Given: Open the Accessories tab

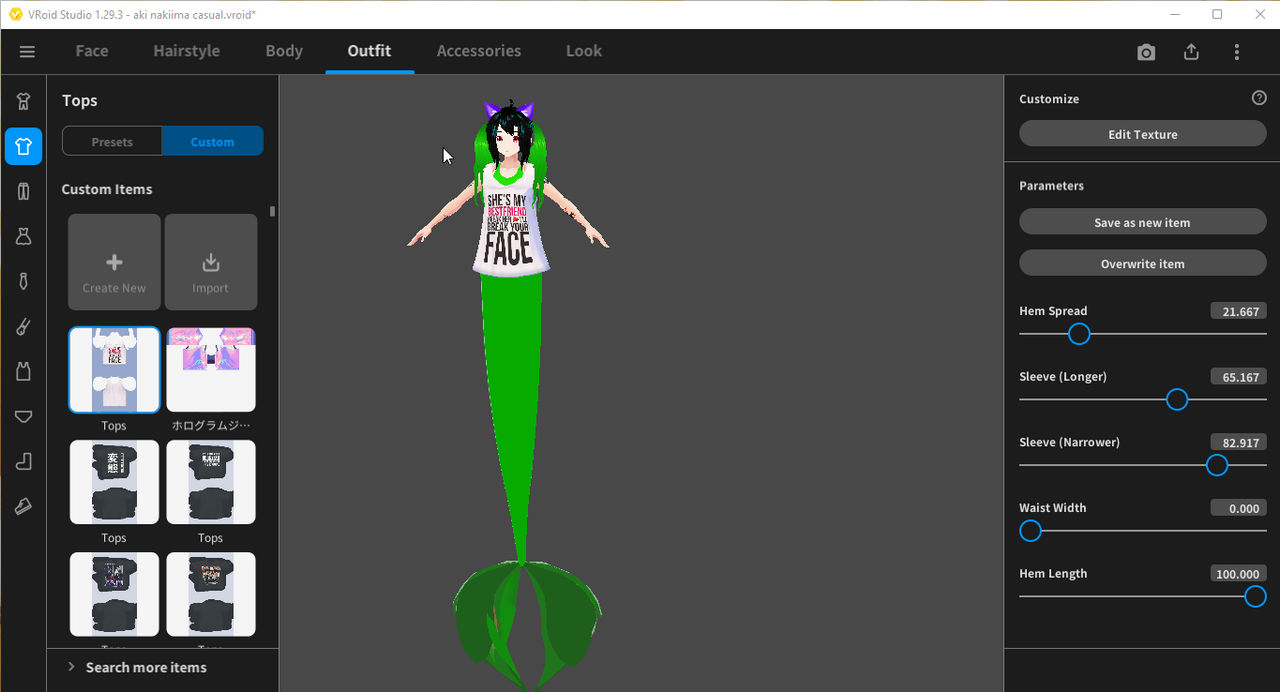Looking at the screenshot, I should 479,51.
